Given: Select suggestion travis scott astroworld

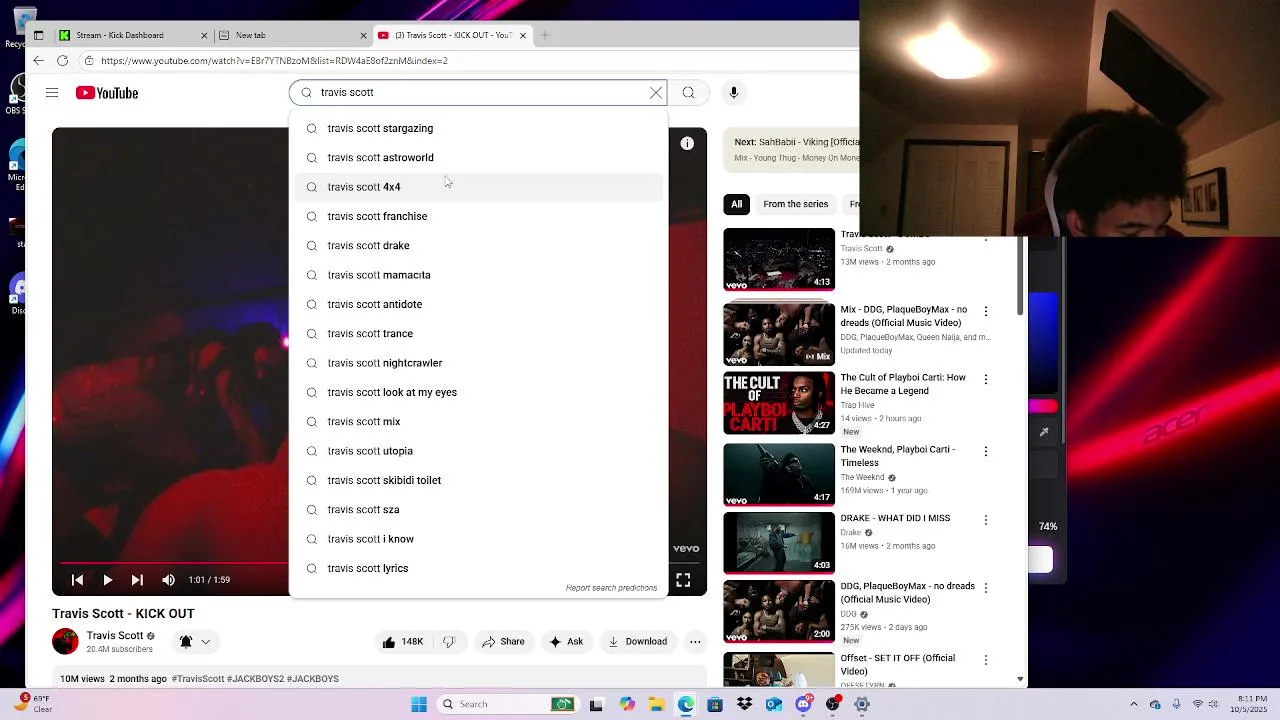Looking at the screenshot, I should (480, 157).
